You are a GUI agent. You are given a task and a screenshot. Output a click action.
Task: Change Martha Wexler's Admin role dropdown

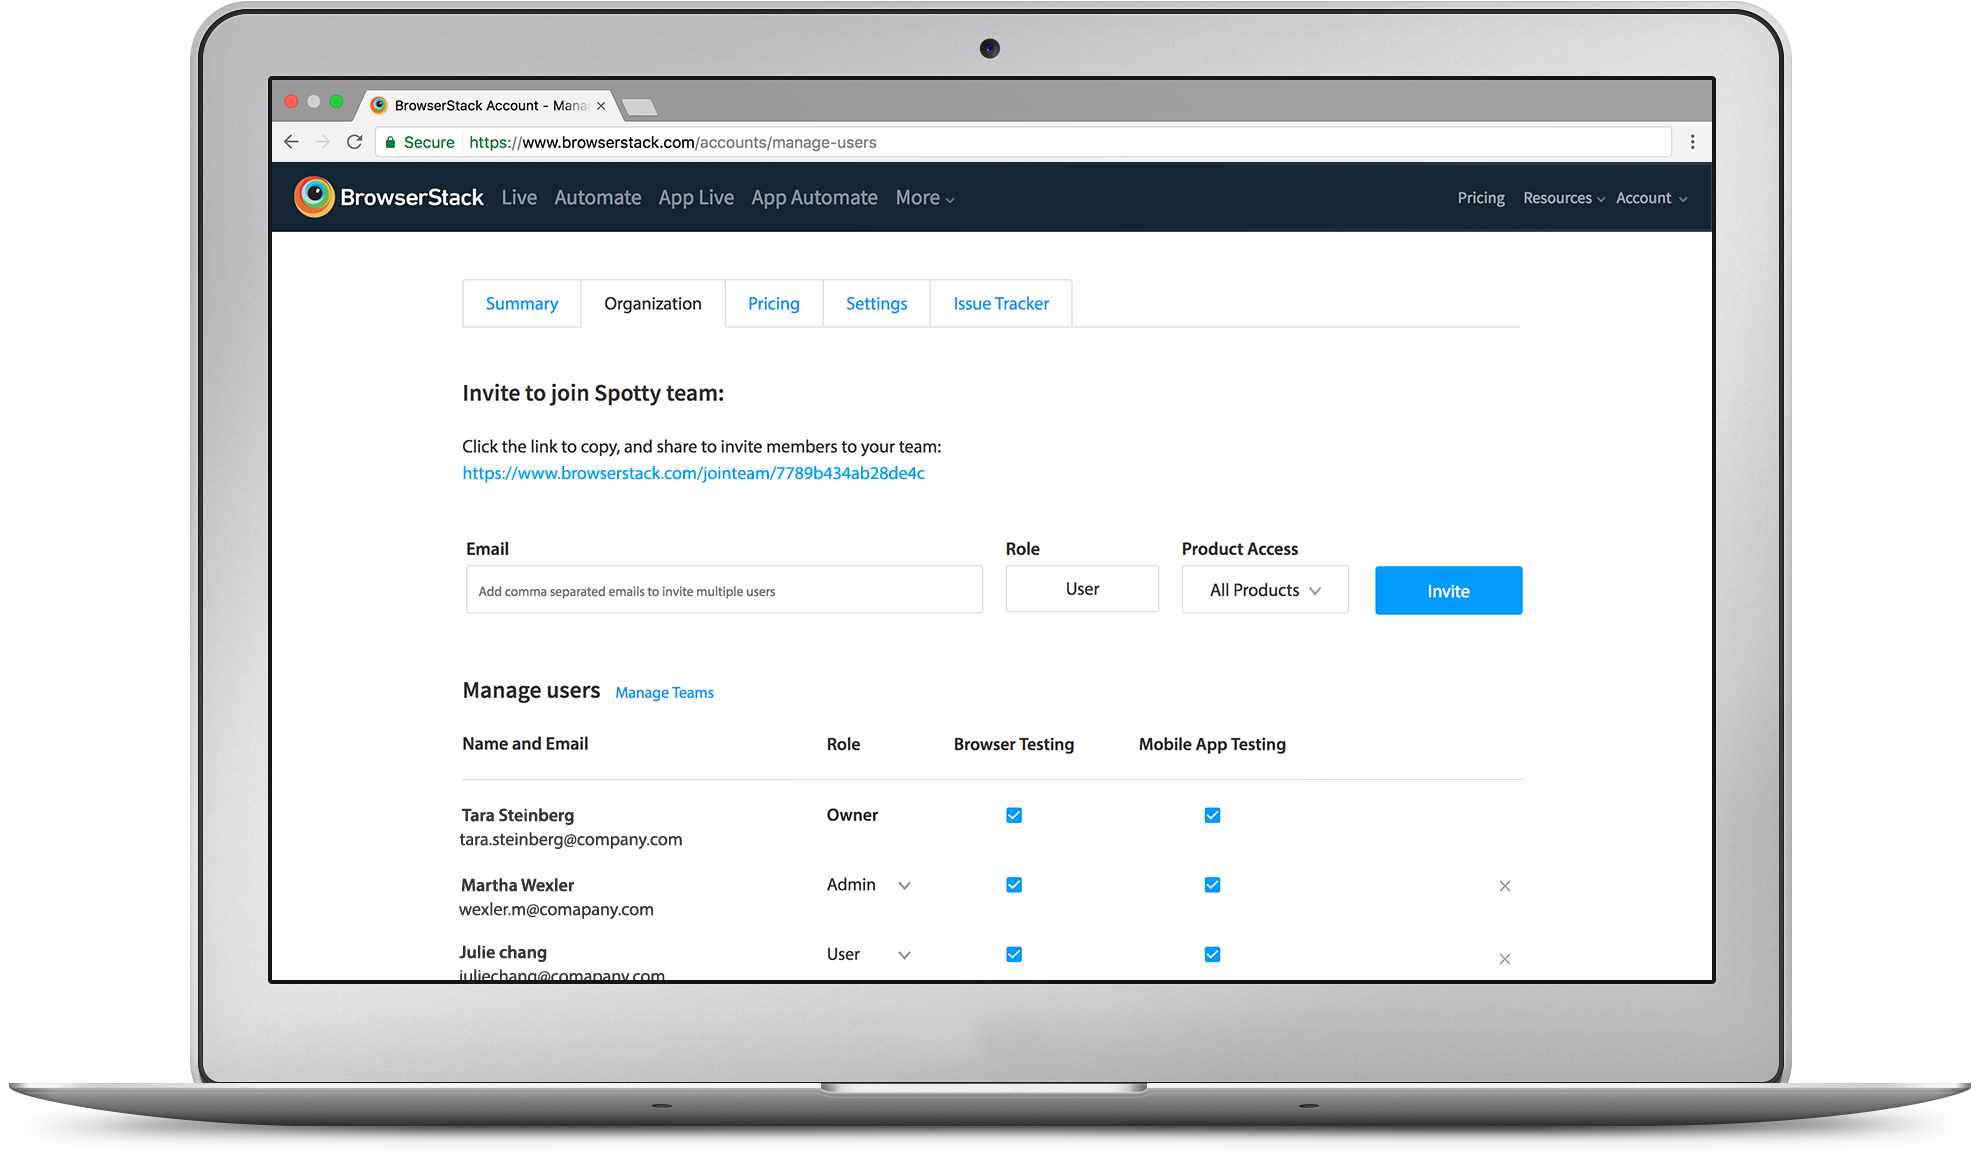click(x=904, y=885)
